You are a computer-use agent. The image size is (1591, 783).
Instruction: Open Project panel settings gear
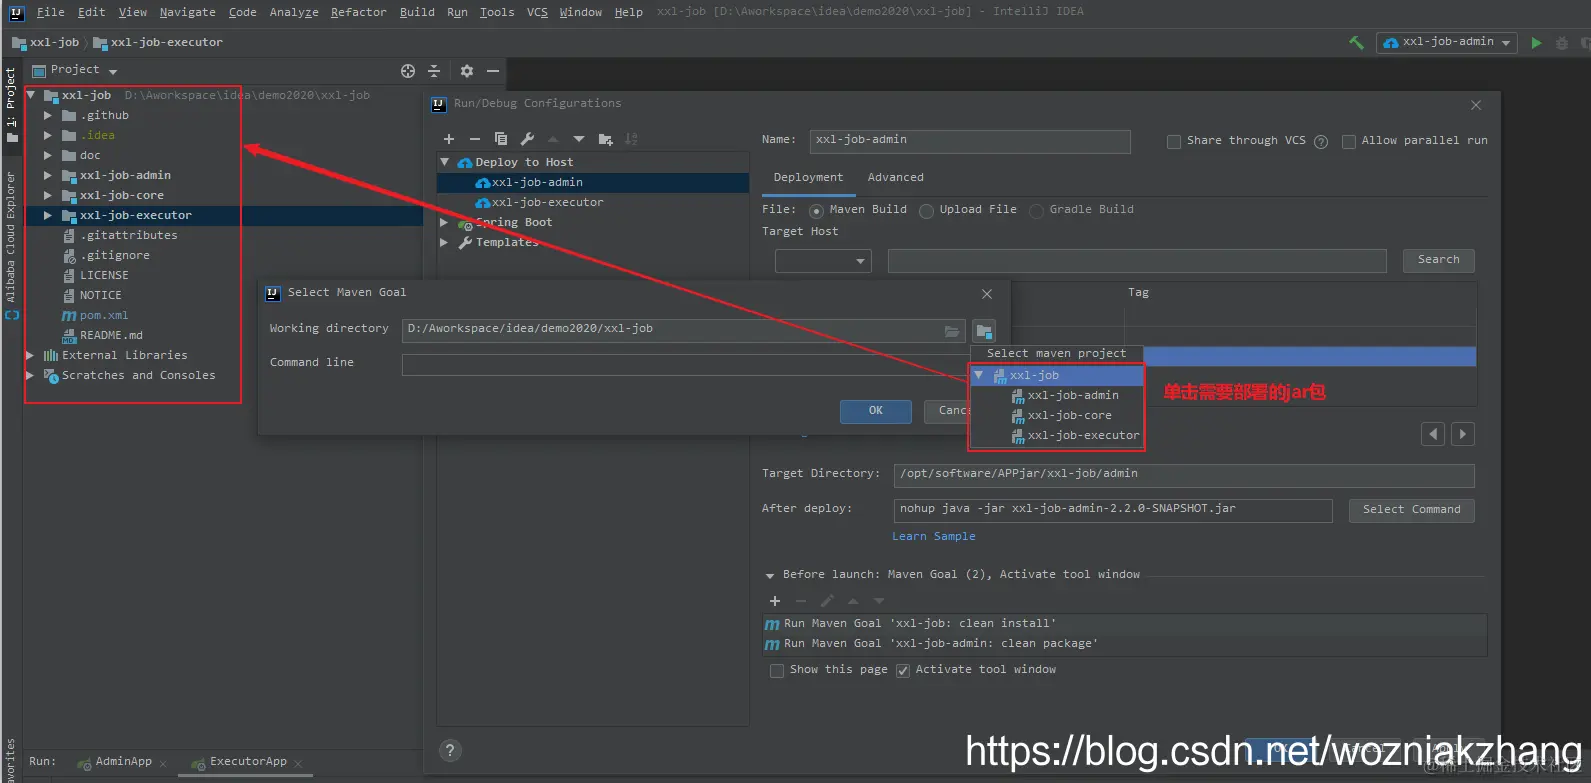tap(466, 71)
